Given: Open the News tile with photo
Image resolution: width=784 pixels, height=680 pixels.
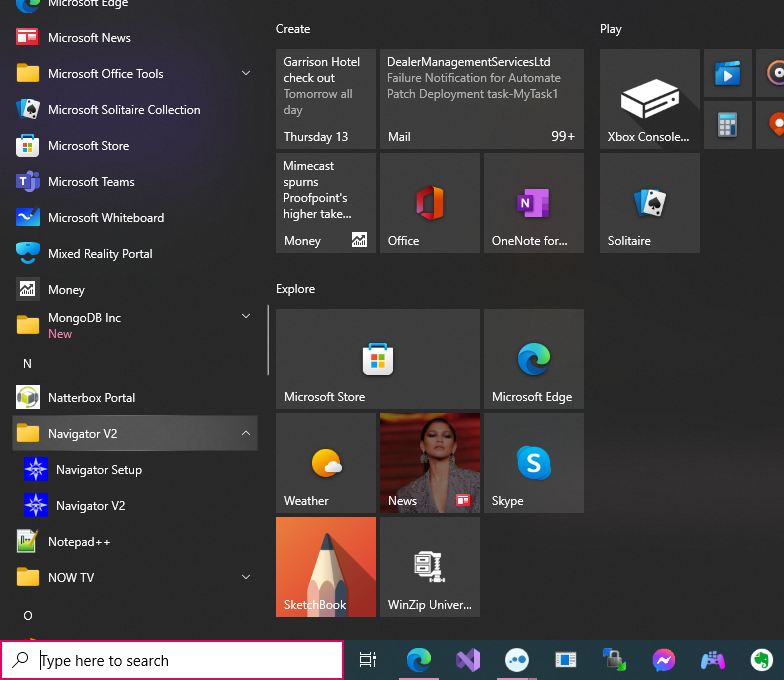Looking at the screenshot, I should pyautogui.click(x=430, y=462).
